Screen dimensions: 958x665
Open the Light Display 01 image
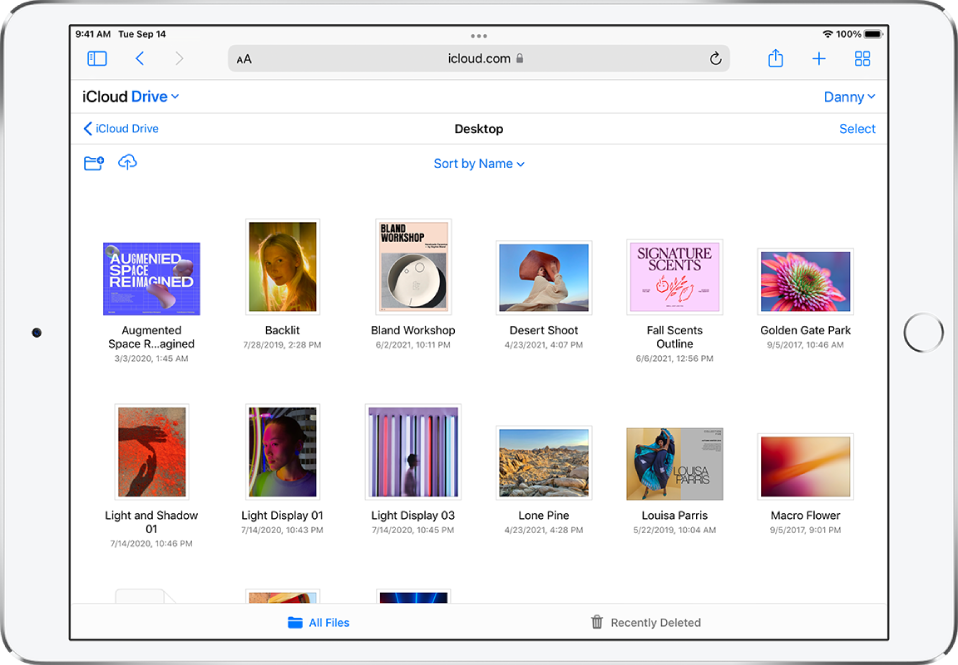click(282, 452)
